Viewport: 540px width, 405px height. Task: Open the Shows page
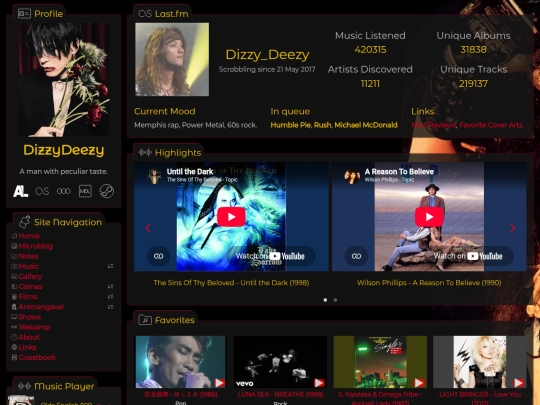pyautogui.click(x=30, y=317)
